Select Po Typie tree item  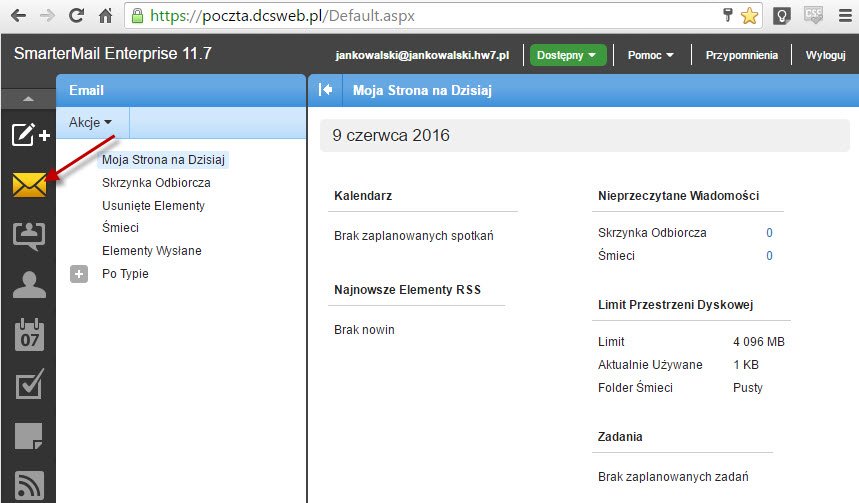125,273
